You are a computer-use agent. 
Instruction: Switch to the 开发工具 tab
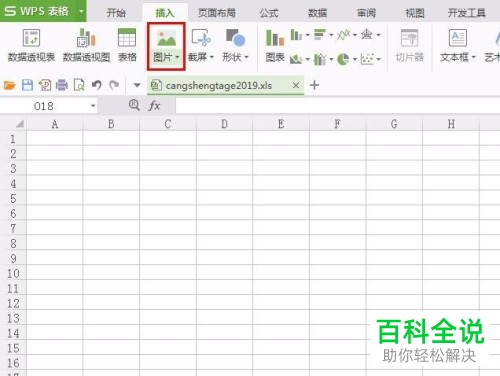(x=466, y=13)
